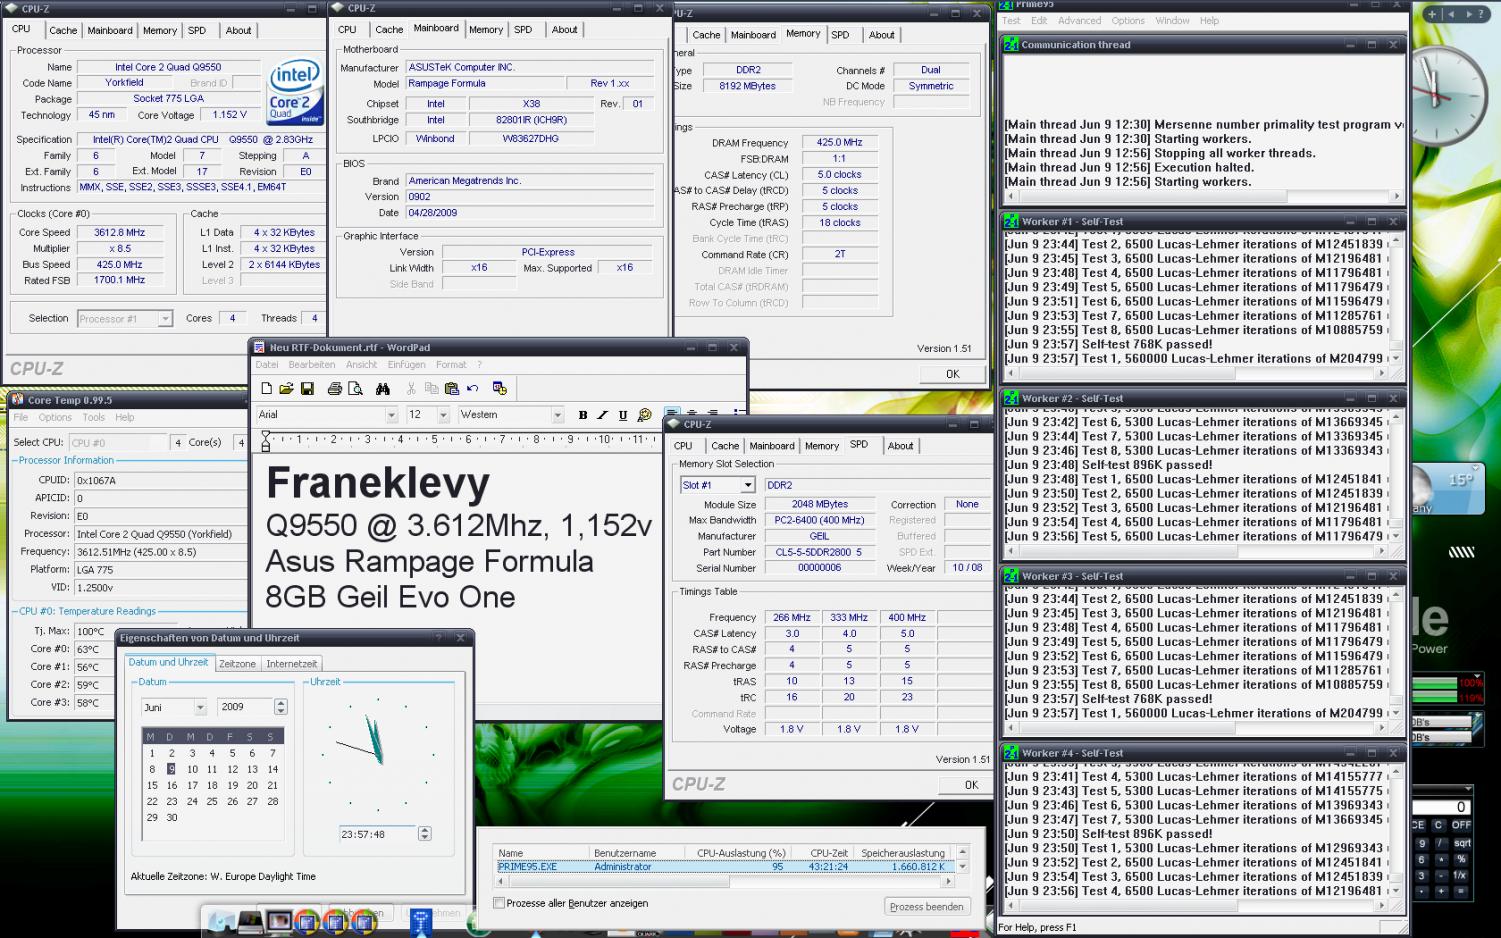The width and height of the screenshot is (1501, 938).
Task: Open Internetzeit tab in date dialog
Action: [291, 663]
